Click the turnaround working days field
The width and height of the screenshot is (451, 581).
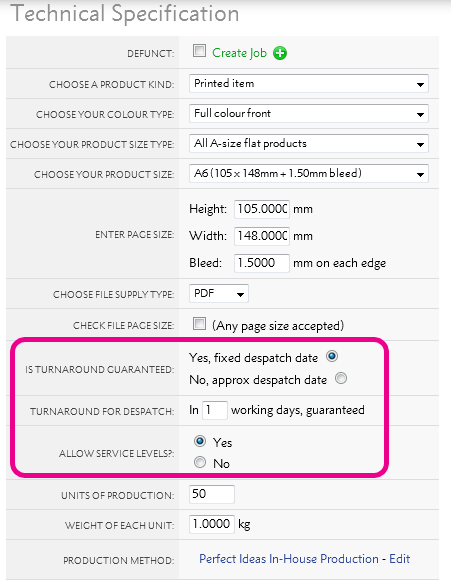215,410
